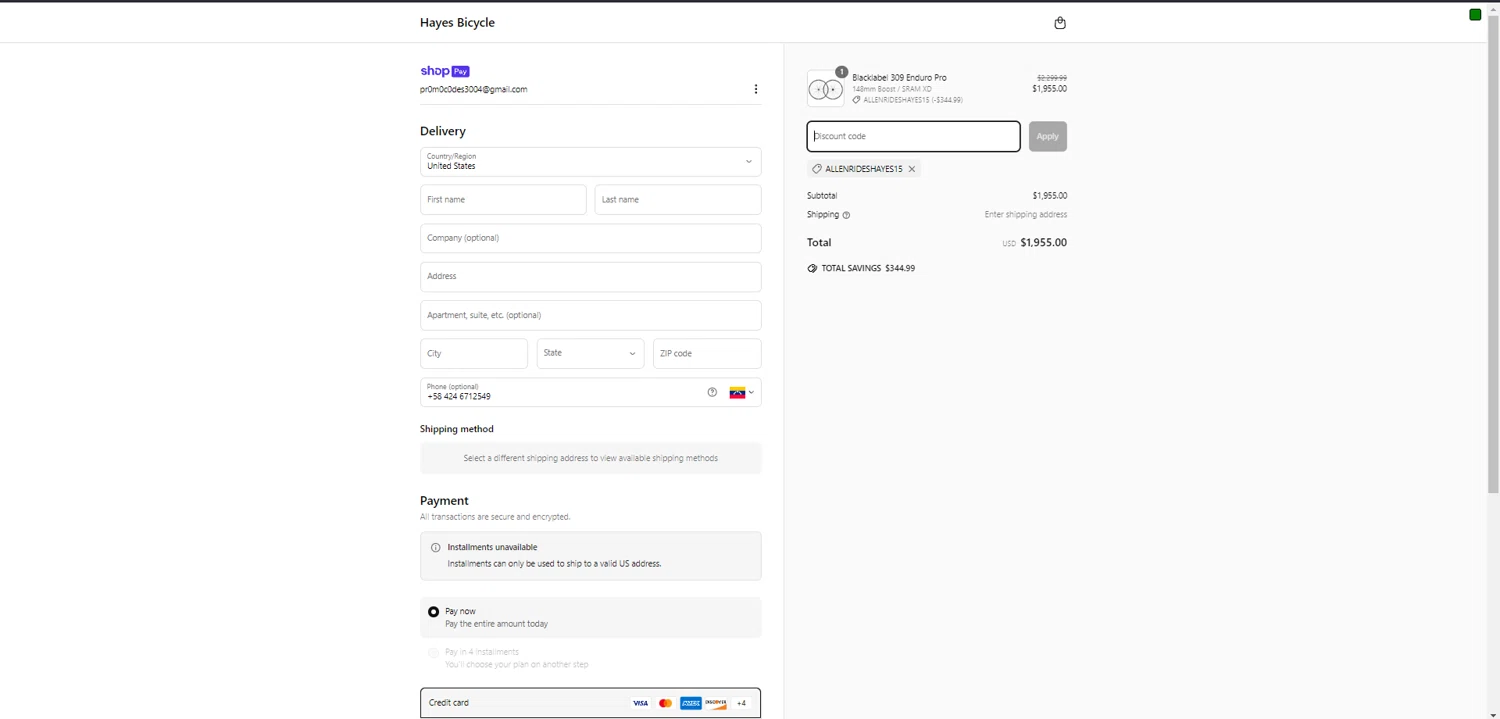The height and width of the screenshot is (719, 1500).
Task: Open the State dropdown
Action: coord(590,353)
